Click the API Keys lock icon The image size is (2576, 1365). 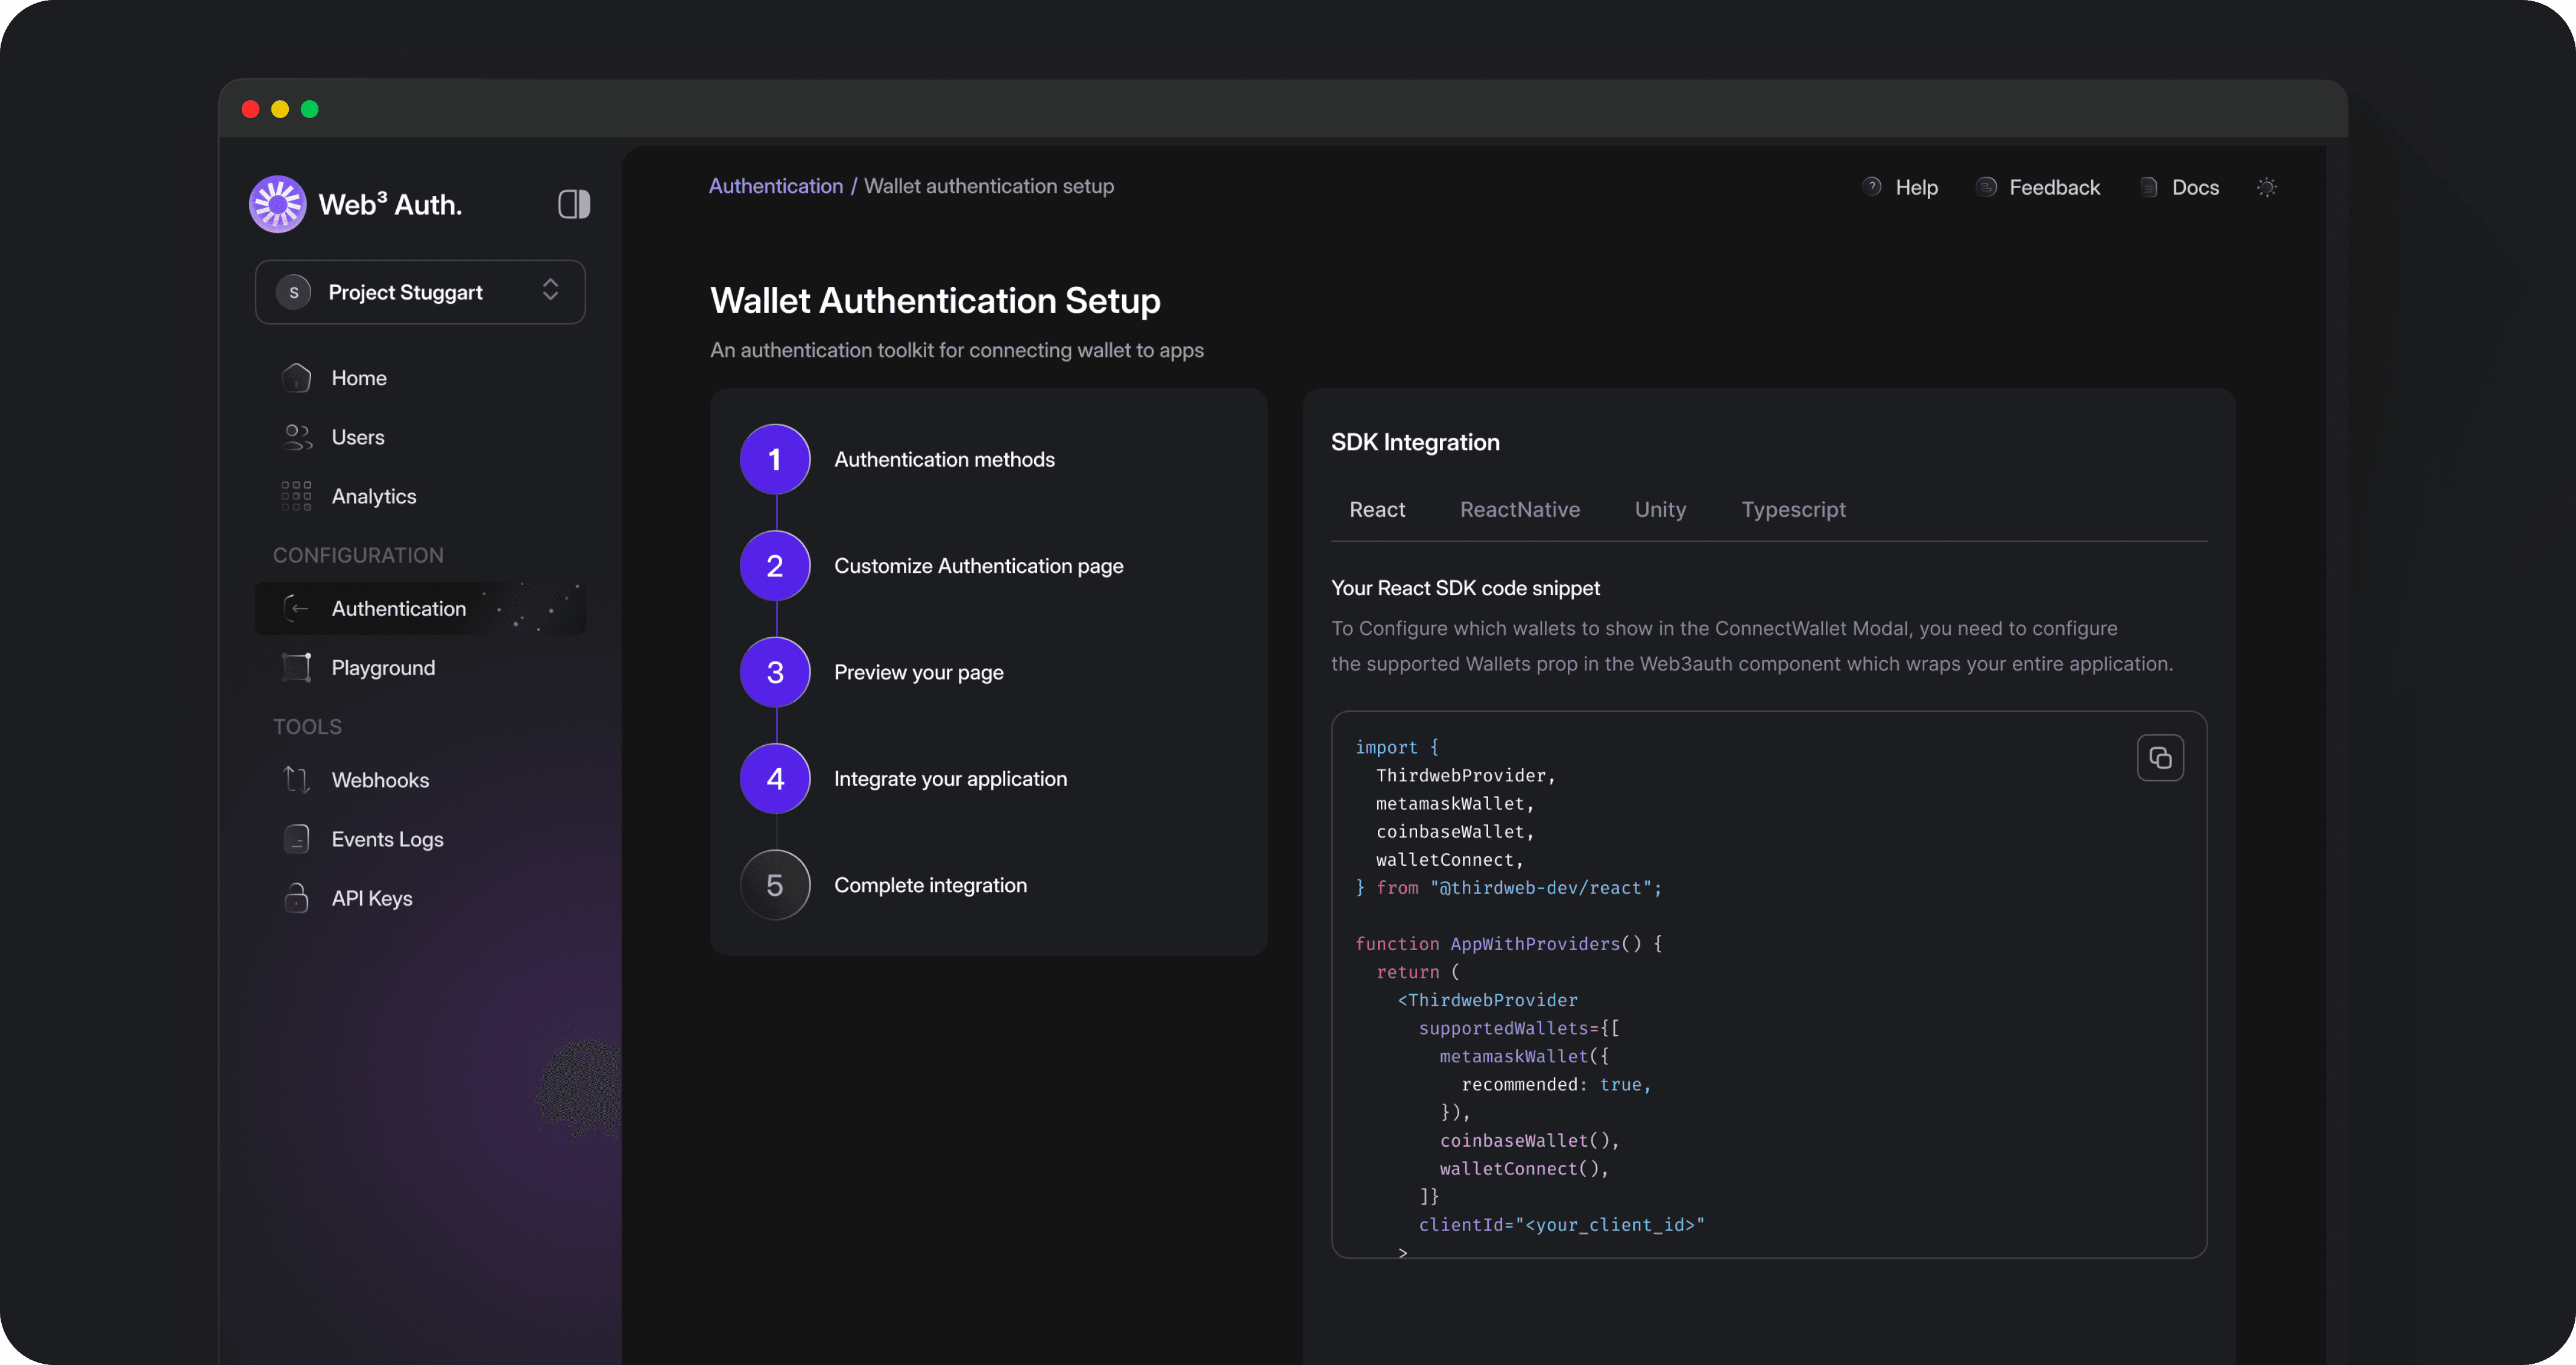coord(296,897)
